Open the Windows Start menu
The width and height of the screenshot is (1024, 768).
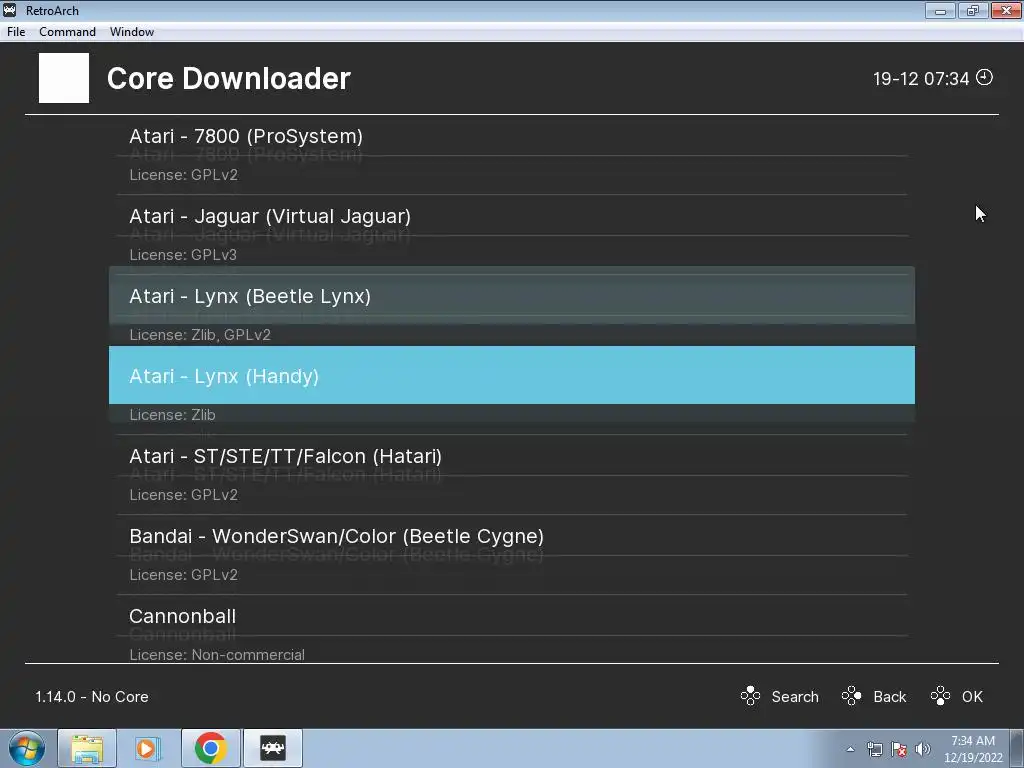27,748
